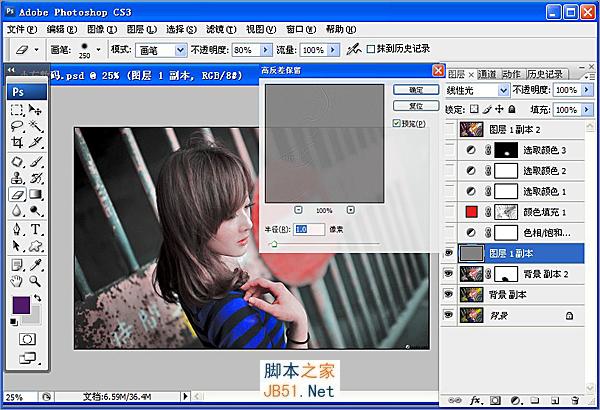Image resolution: width=600 pixels, height=410 pixels.
Task: Zoom in the High Pass preview
Action: (x=351, y=210)
